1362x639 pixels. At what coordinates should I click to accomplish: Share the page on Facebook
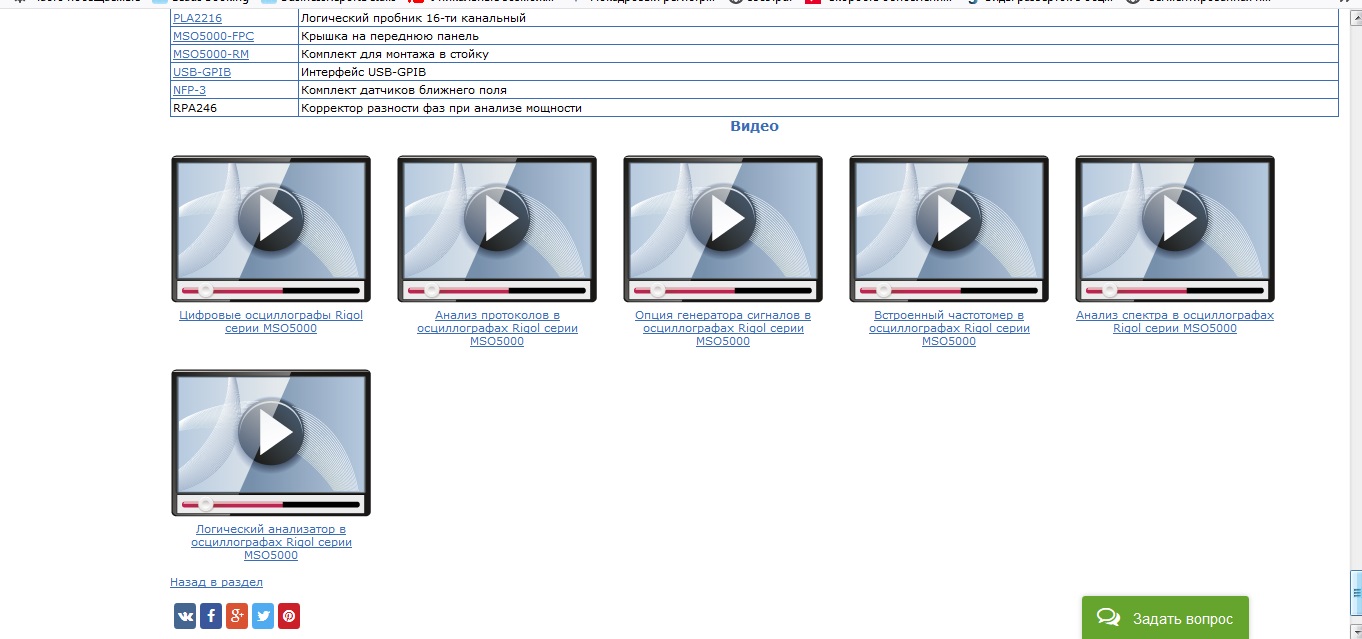pos(211,616)
